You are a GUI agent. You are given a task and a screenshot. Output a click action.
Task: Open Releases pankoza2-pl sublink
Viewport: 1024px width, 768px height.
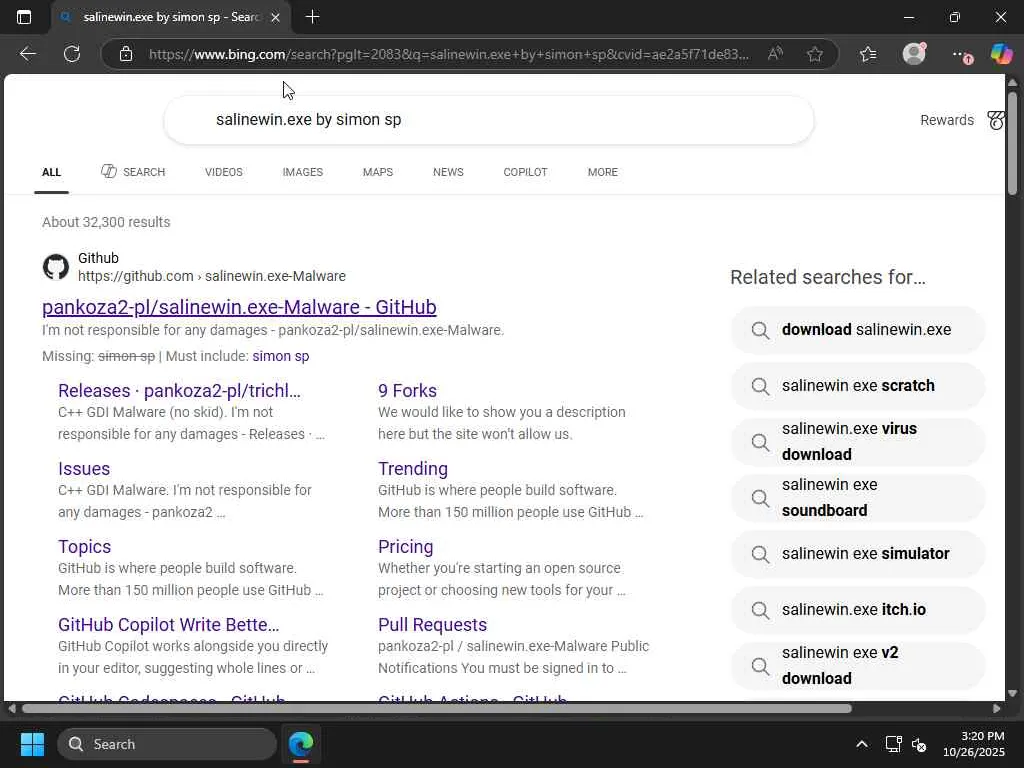tap(179, 391)
